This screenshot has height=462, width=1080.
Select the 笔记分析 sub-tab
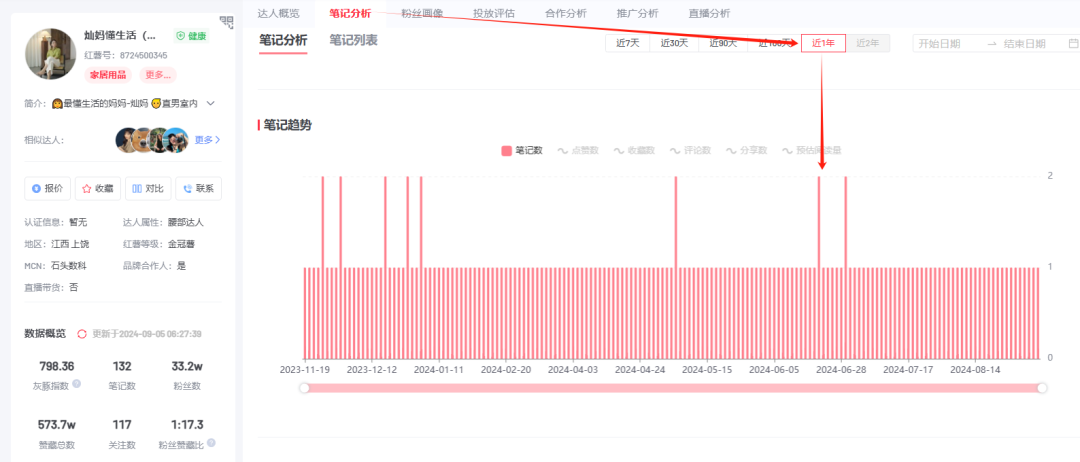pos(283,41)
